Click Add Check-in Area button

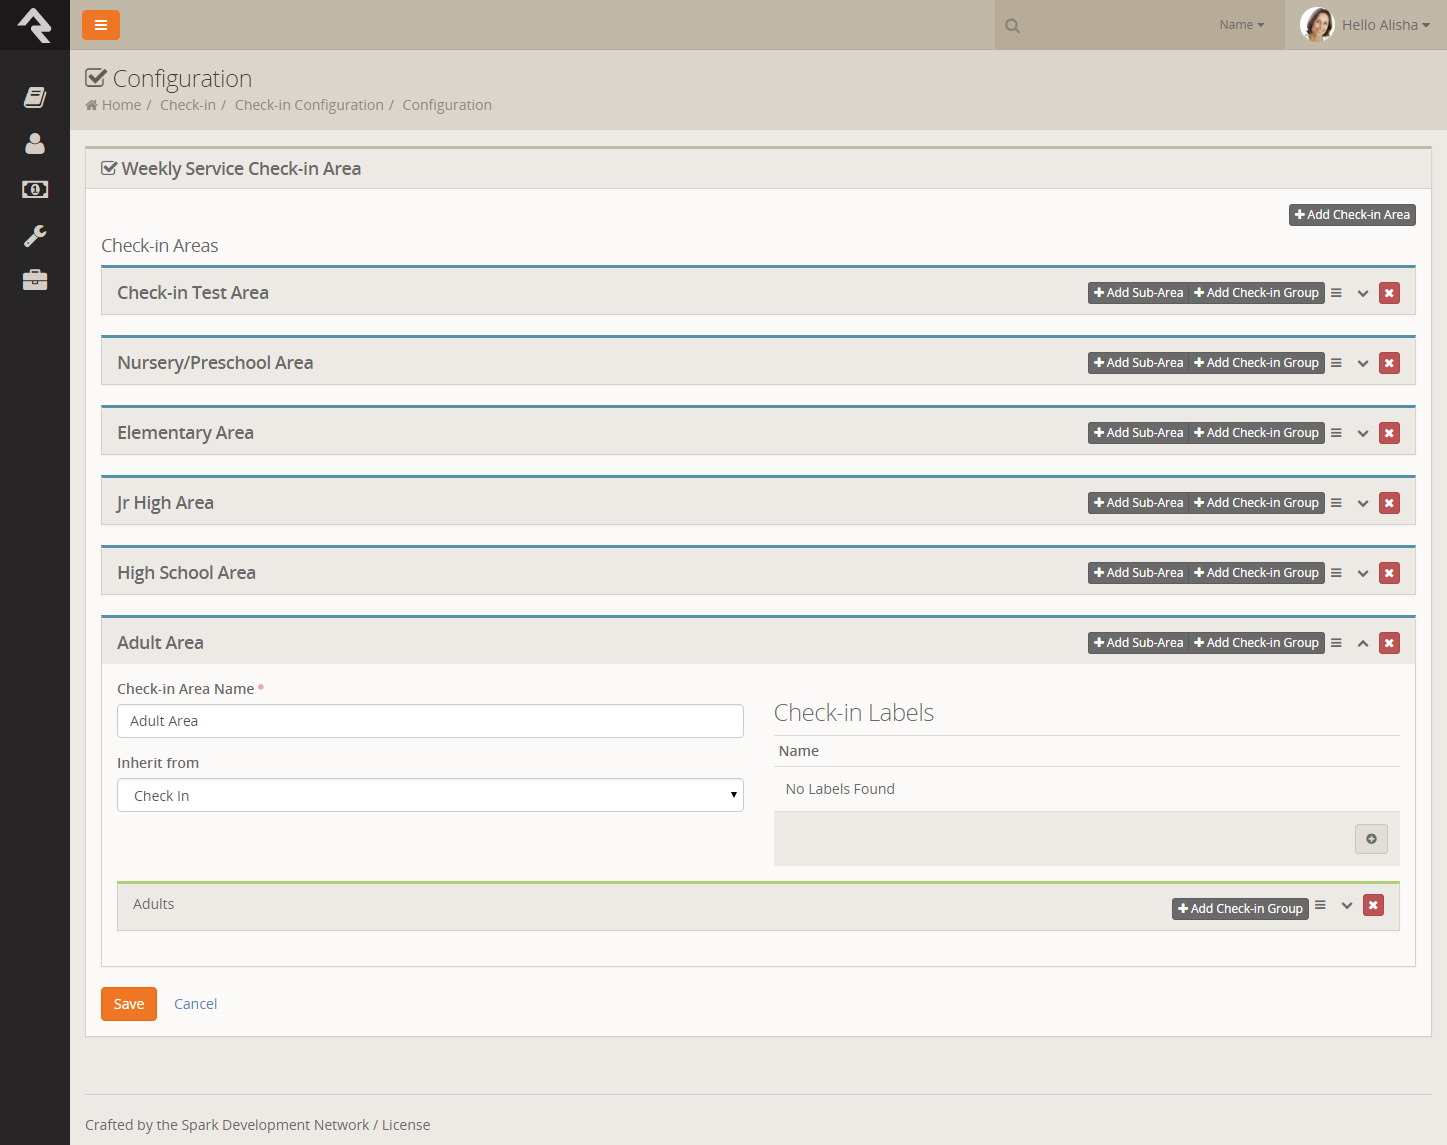click(1351, 215)
